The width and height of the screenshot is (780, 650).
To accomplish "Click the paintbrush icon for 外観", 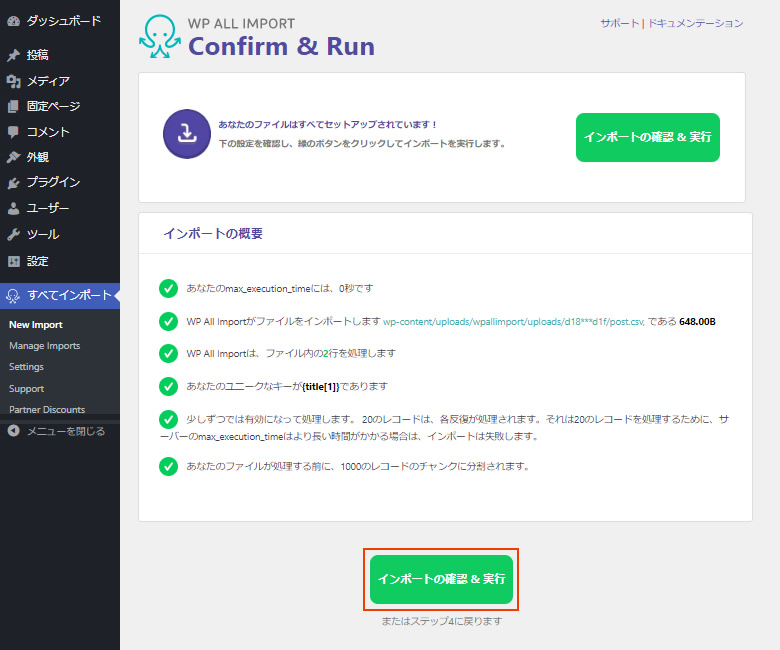I will [x=13, y=157].
